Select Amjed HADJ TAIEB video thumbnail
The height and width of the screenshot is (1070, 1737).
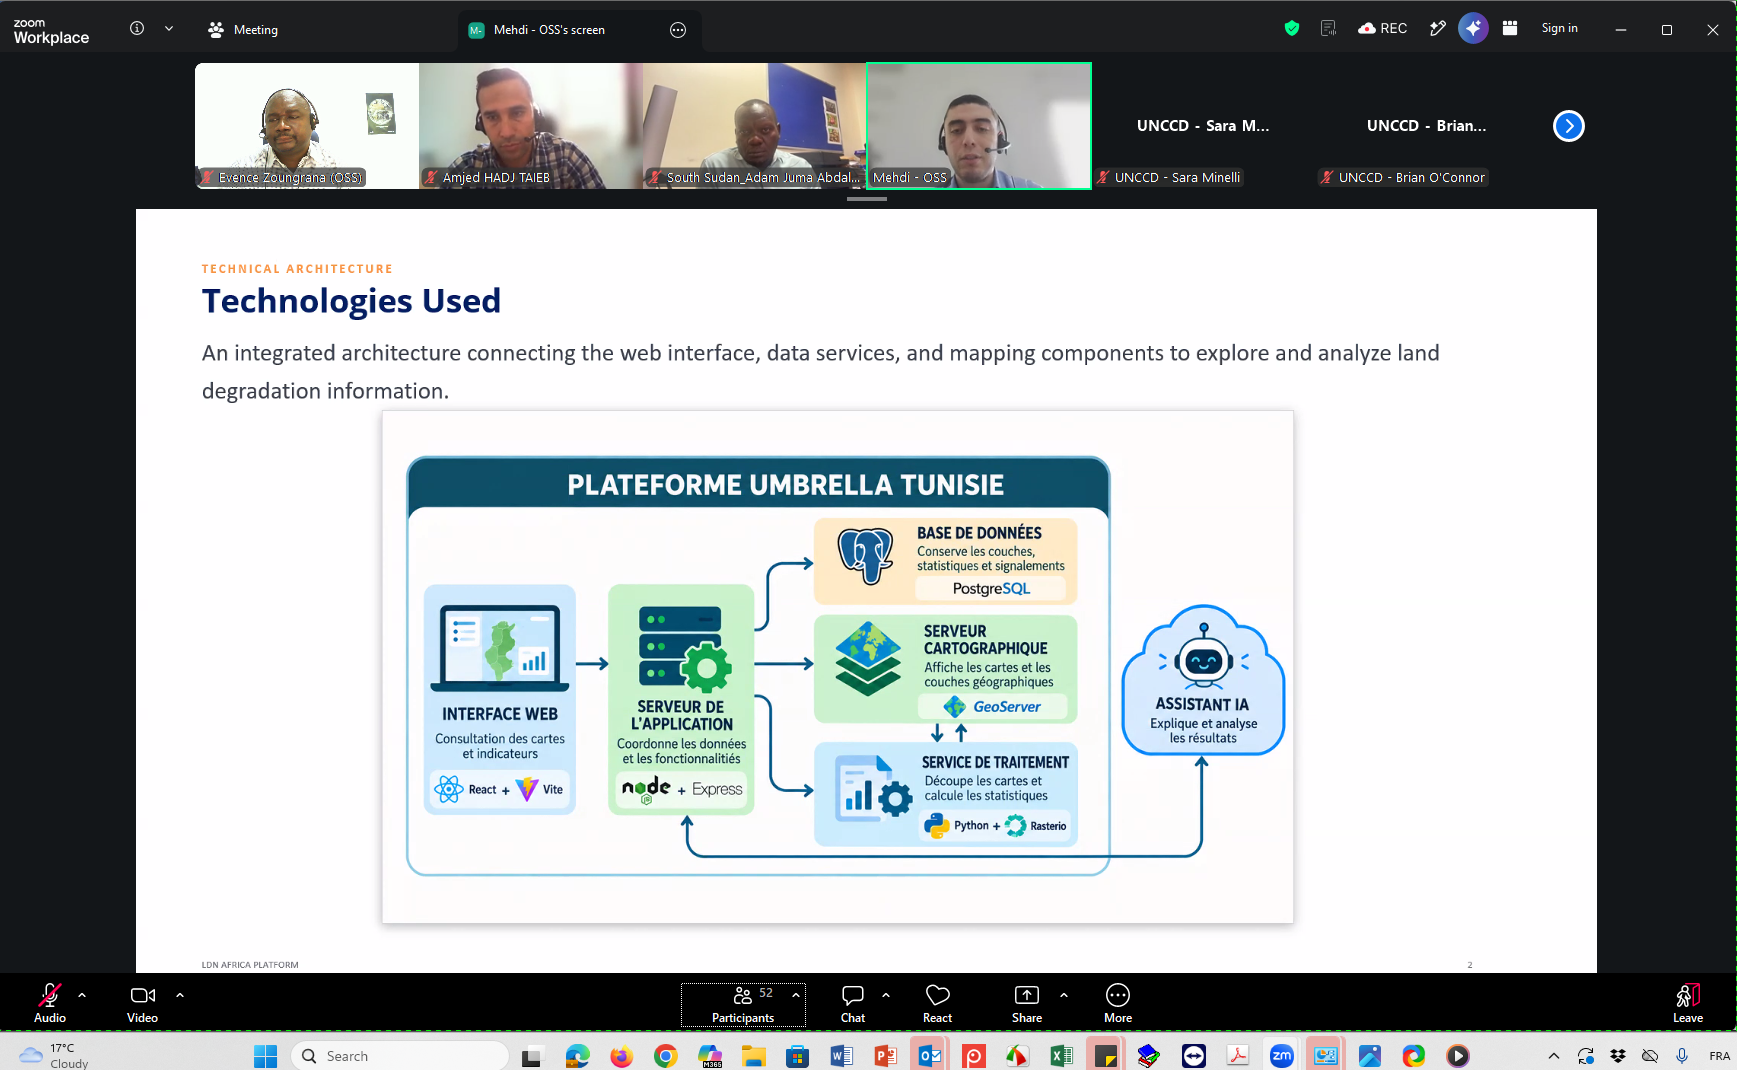point(531,126)
